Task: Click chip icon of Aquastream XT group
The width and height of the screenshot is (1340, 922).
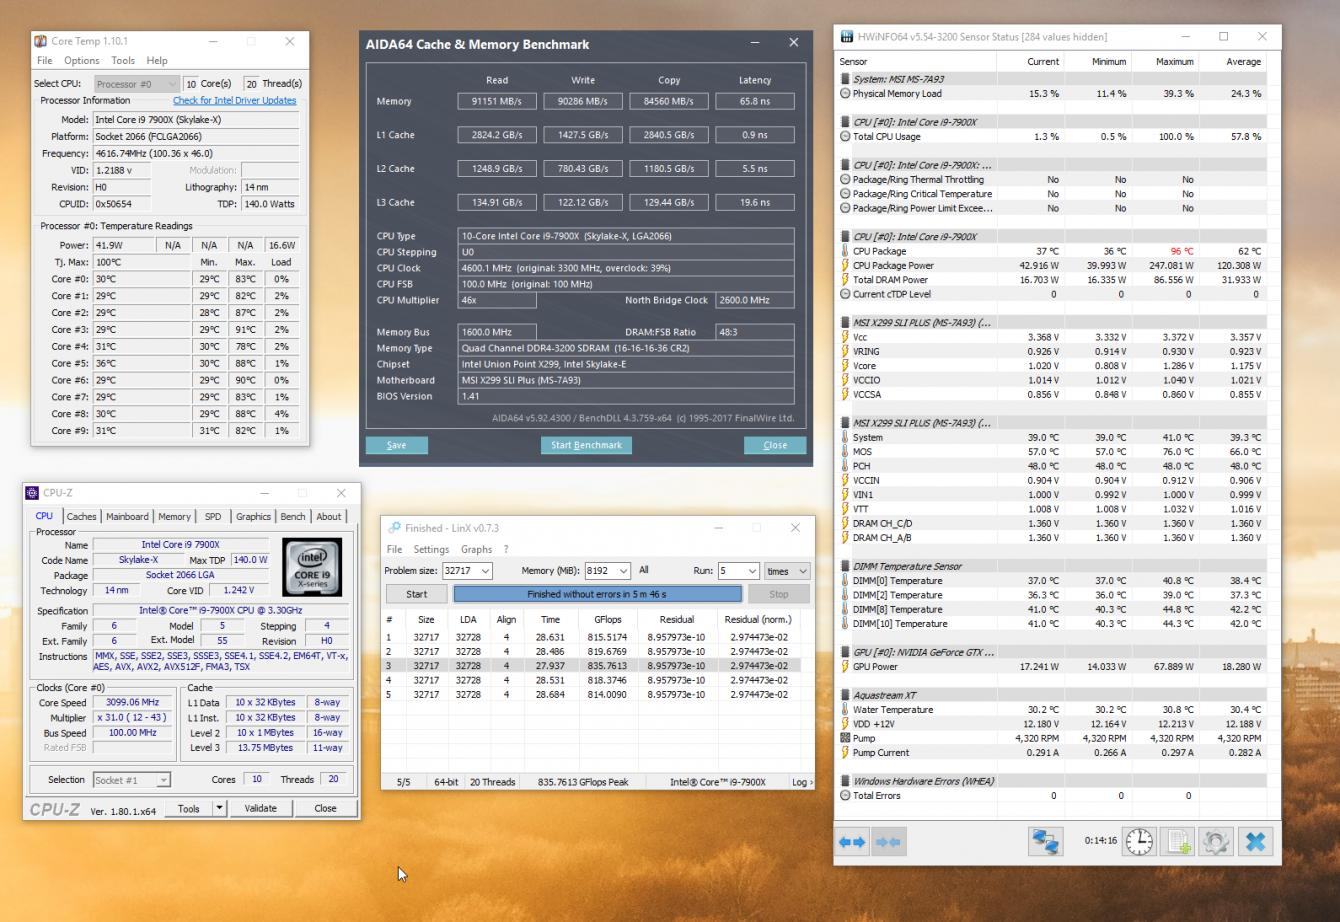Action: (x=845, y=695)
